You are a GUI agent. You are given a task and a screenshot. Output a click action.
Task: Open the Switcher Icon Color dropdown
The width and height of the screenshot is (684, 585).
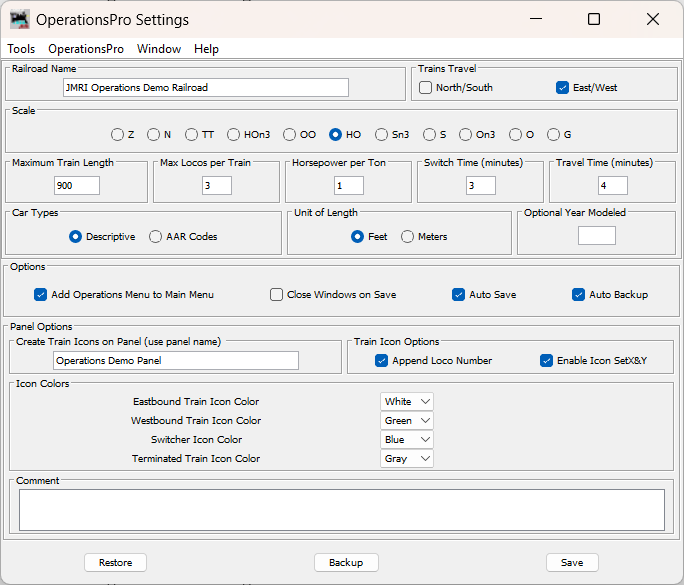(x=407, y=440)
